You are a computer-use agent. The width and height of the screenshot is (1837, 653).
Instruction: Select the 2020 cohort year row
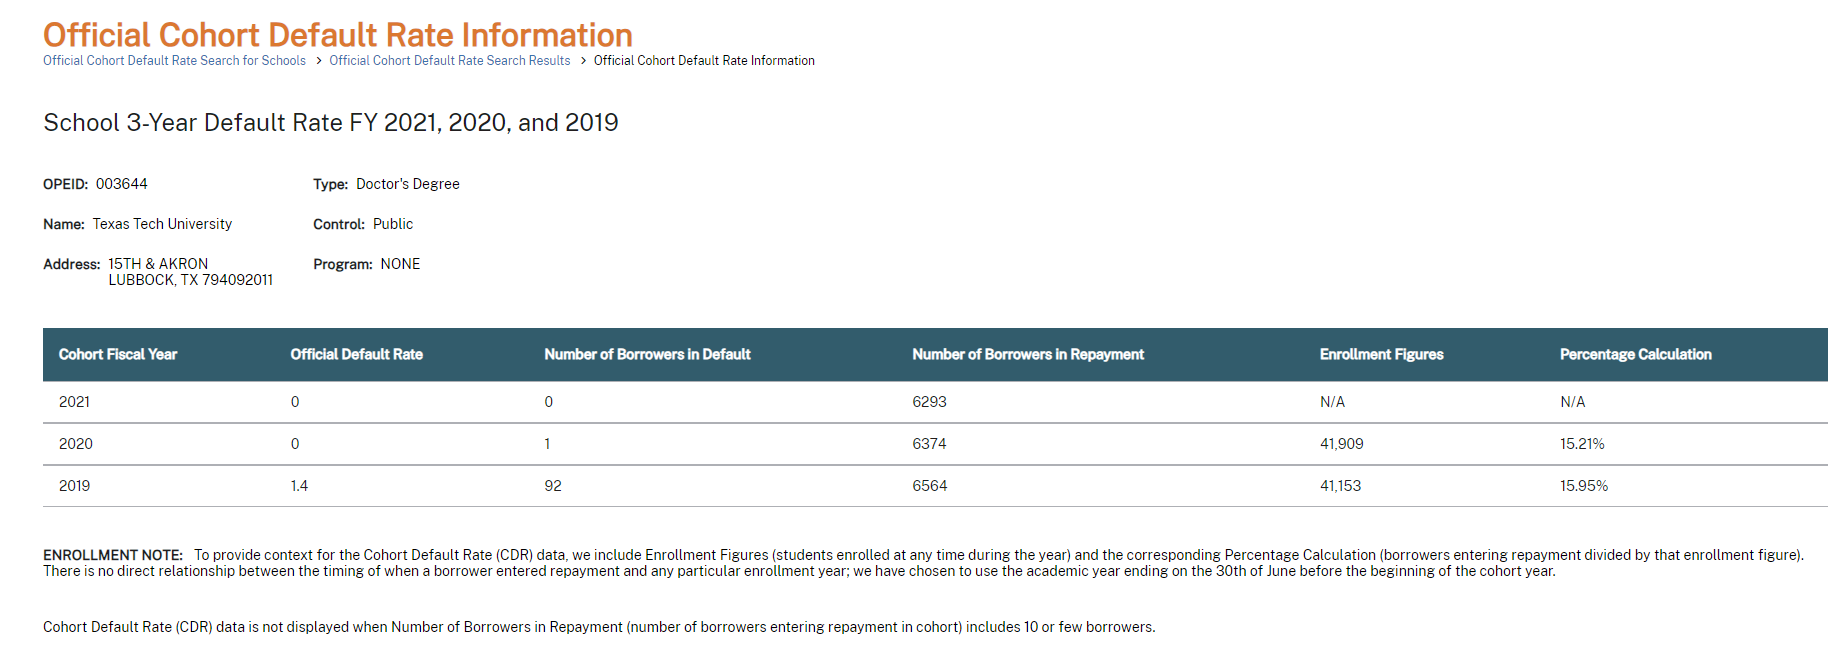tap(935, 444)
